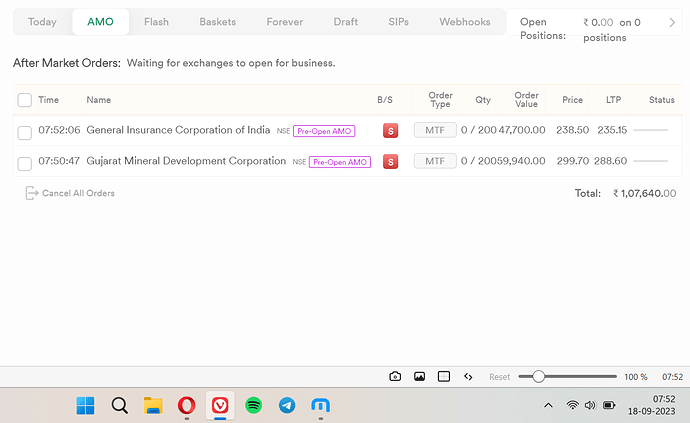Switch to the Forever tab
This screenshot has height=423, width=690.
tap(285, 22)
